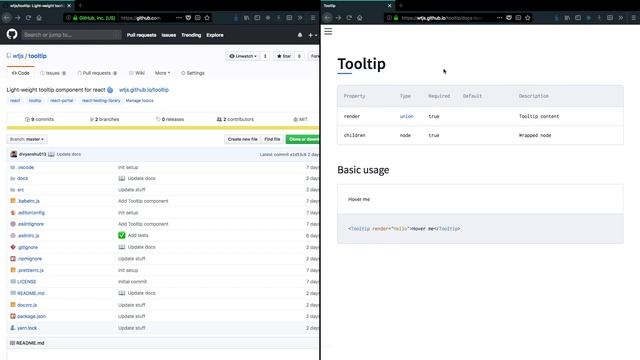
Task: View the 9 commits link
Action: (x=40, y=119)
